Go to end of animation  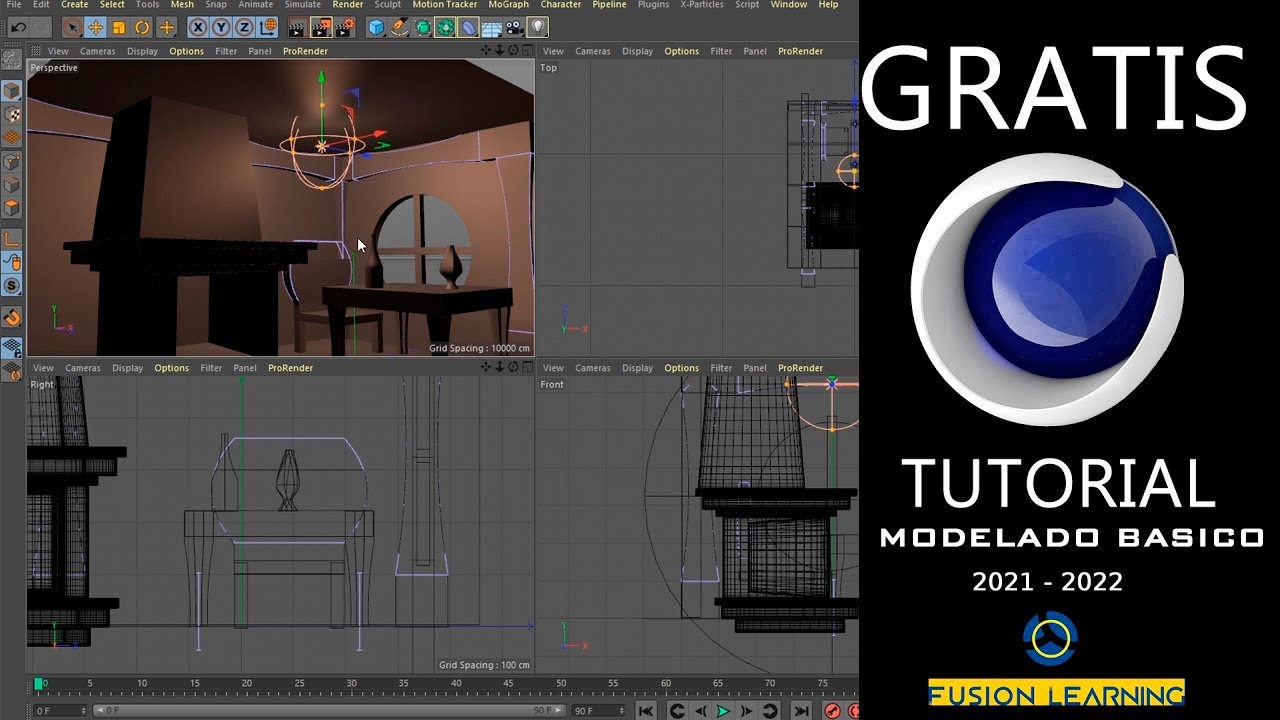801,711
